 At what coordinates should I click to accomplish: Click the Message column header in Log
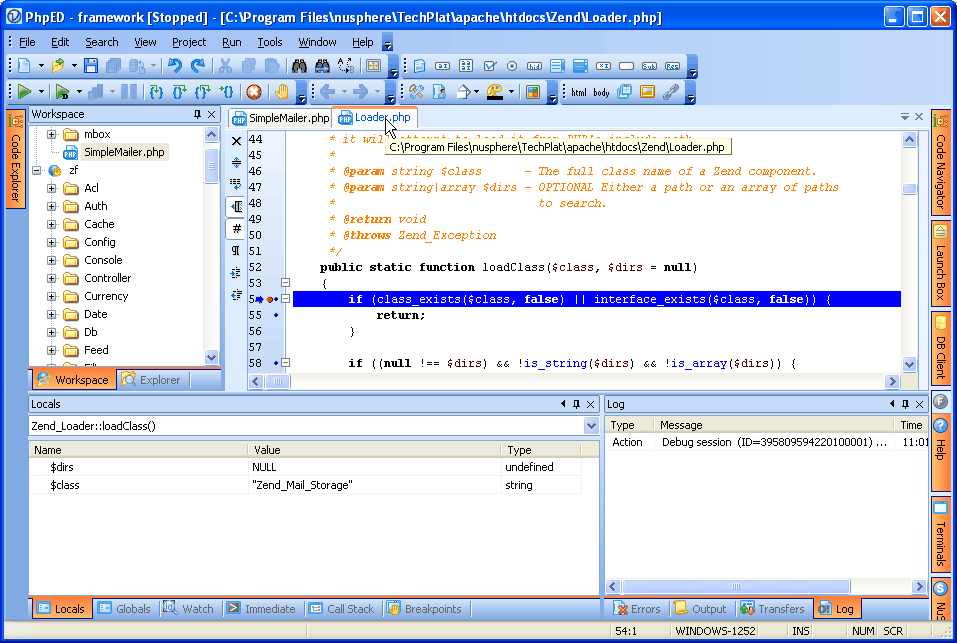point(774,425)
